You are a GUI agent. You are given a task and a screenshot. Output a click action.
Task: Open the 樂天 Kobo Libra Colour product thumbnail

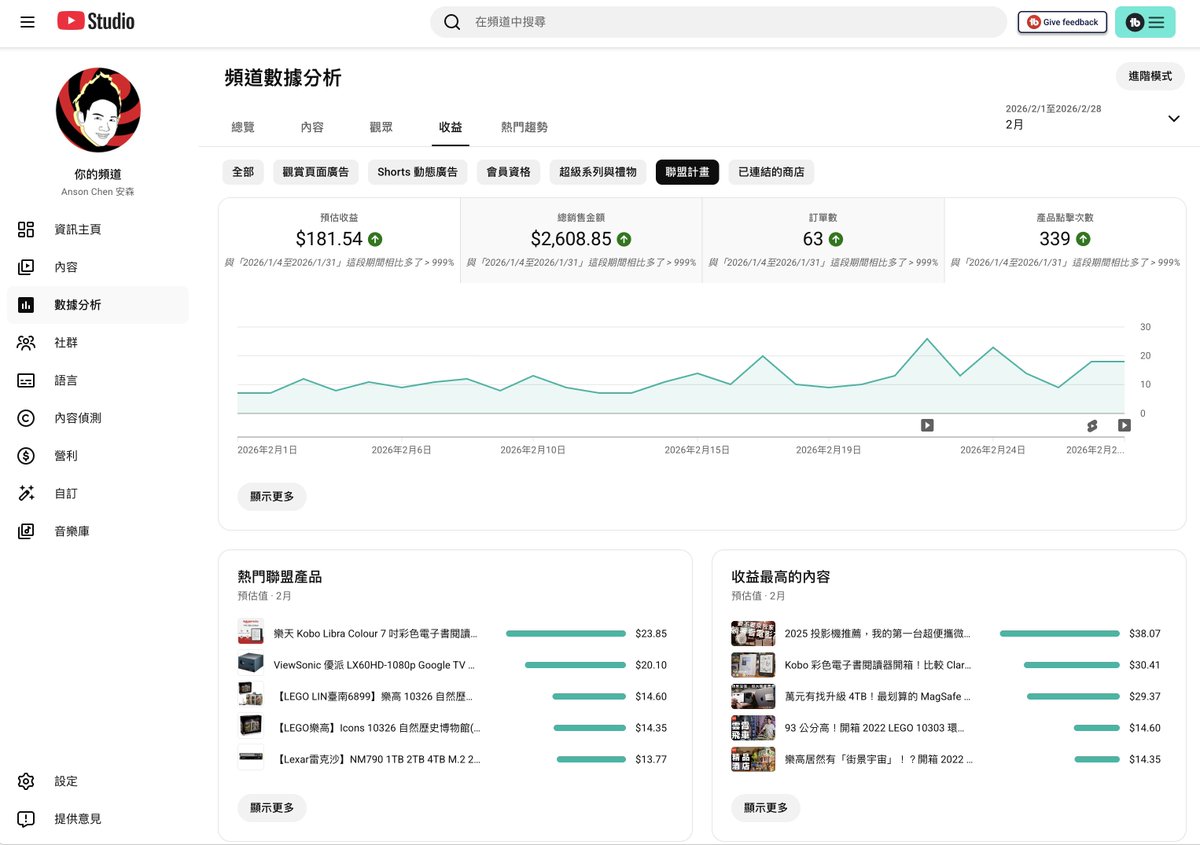click(250, 634)
